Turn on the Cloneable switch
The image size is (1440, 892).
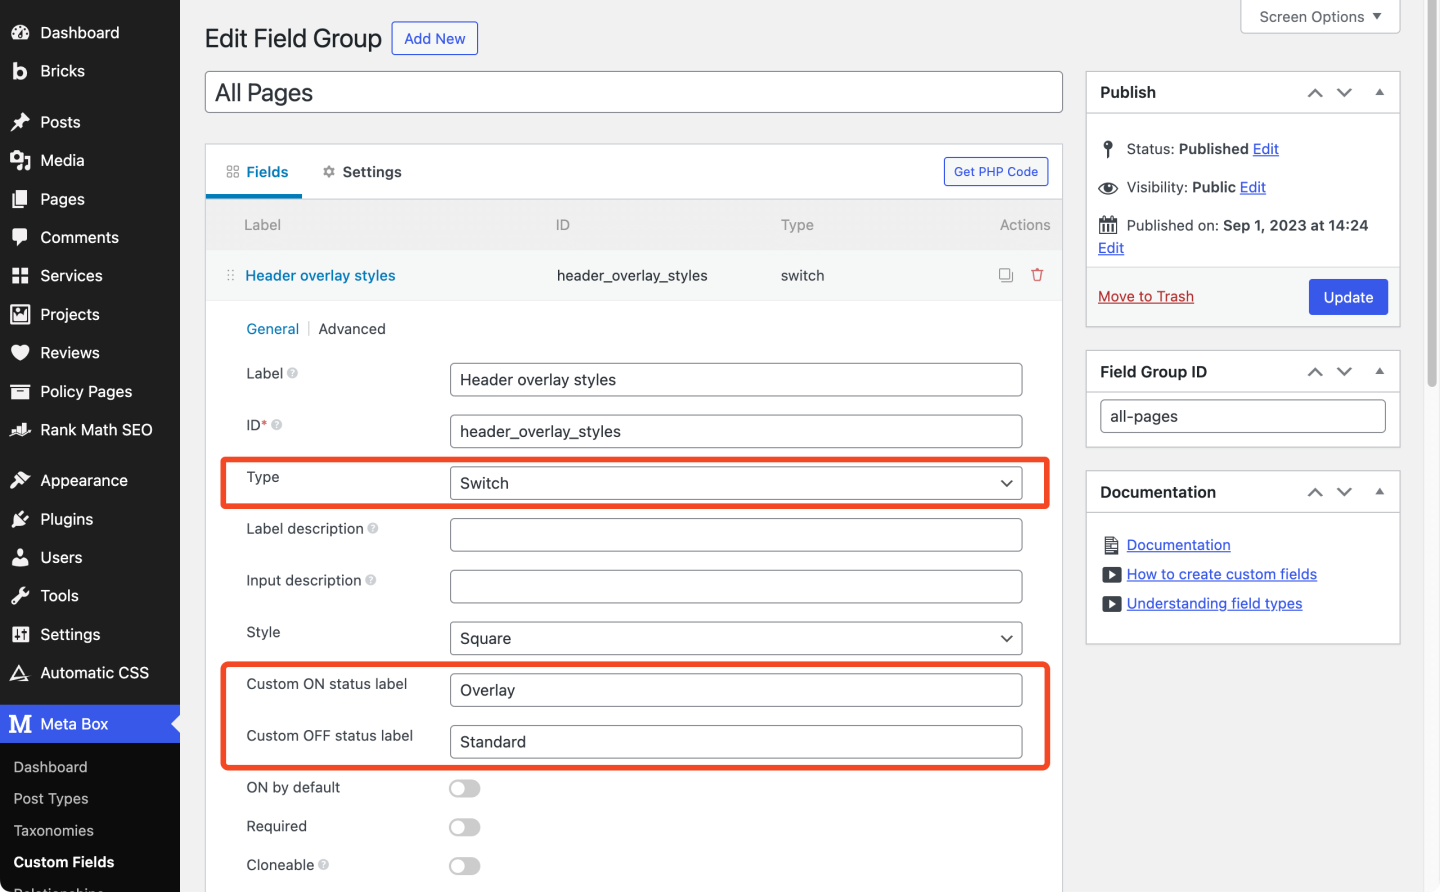464,866
